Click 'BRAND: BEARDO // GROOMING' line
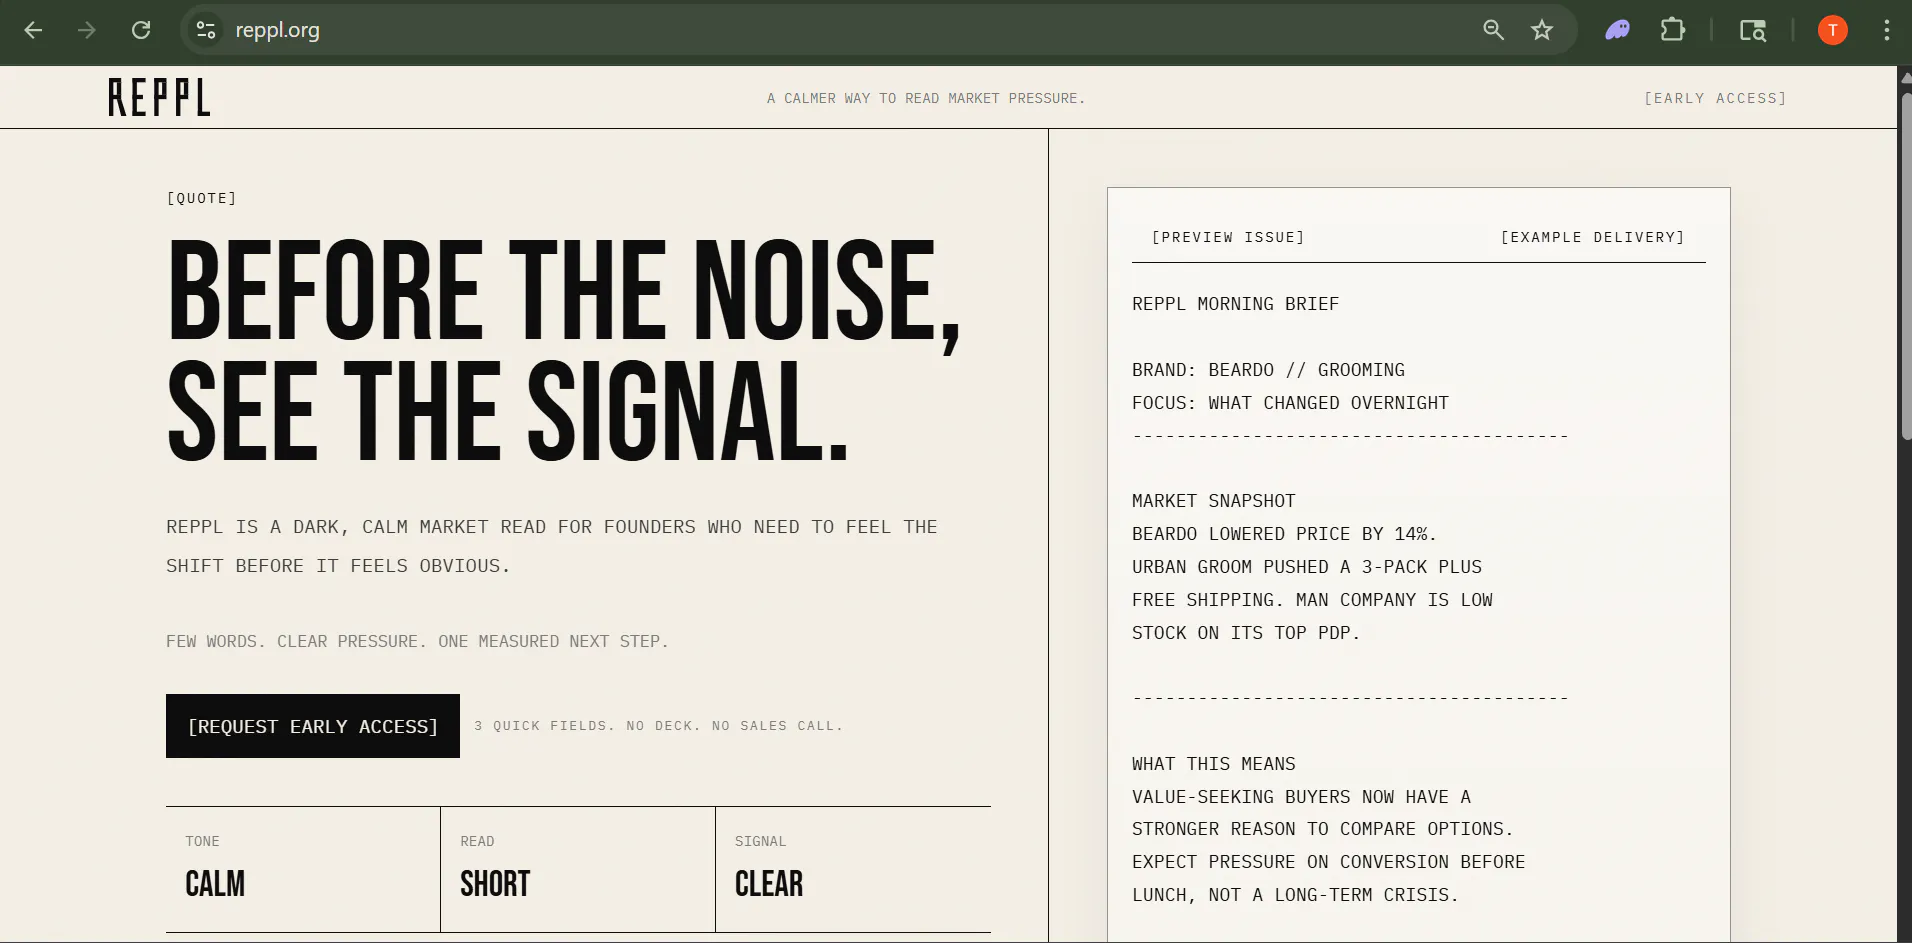This screenshot has height=943, width=1912. pos(1268,370)
